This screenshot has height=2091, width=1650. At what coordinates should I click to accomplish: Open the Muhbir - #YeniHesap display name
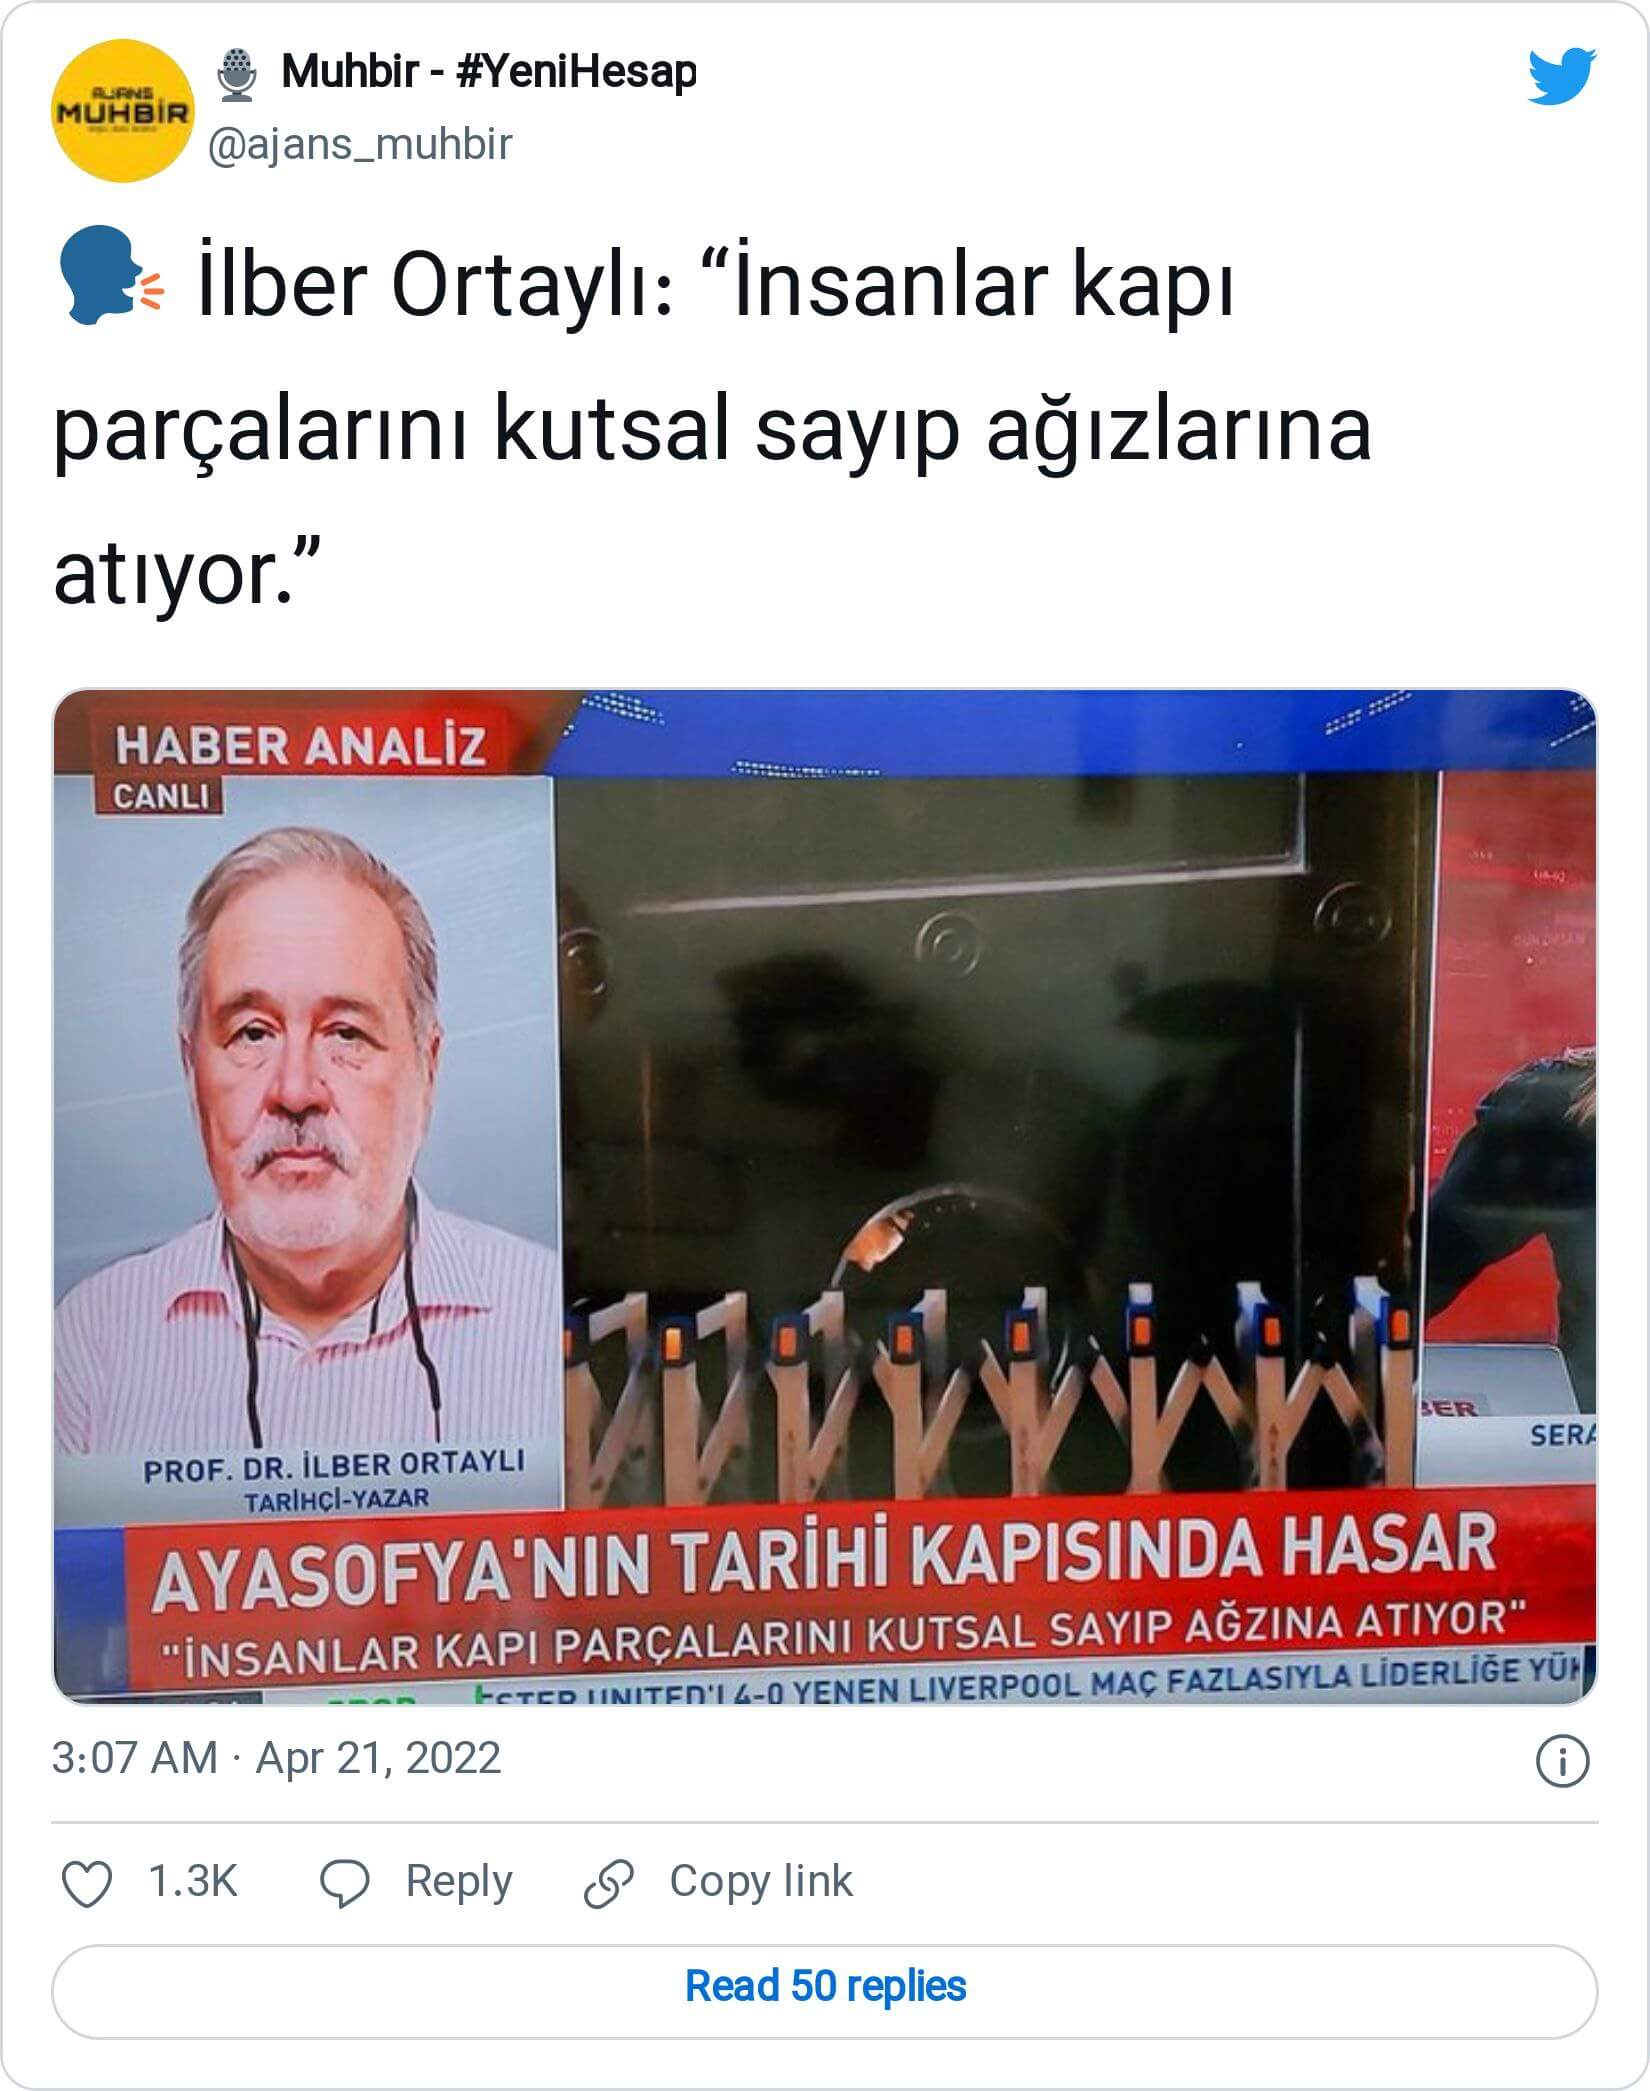coord(489,72)
